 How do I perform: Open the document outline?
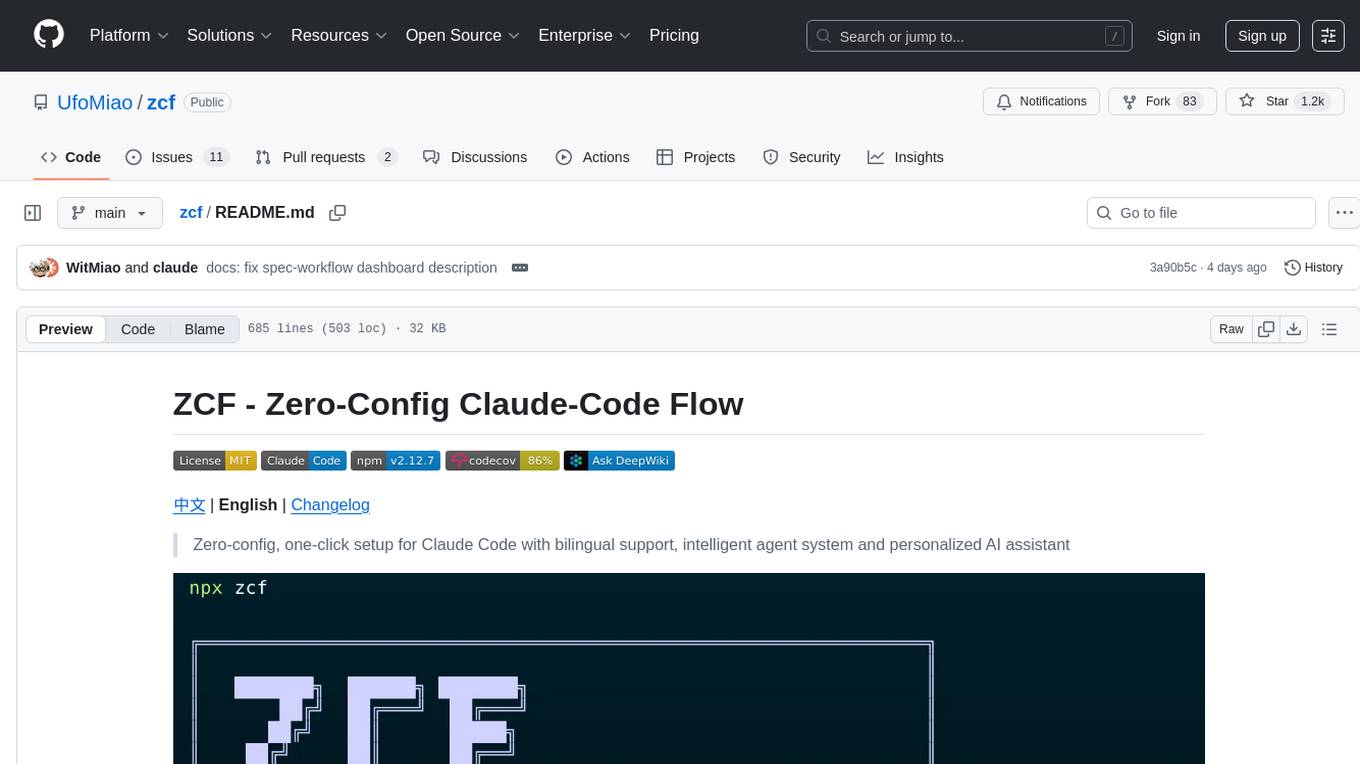[x=1329, y=329]
